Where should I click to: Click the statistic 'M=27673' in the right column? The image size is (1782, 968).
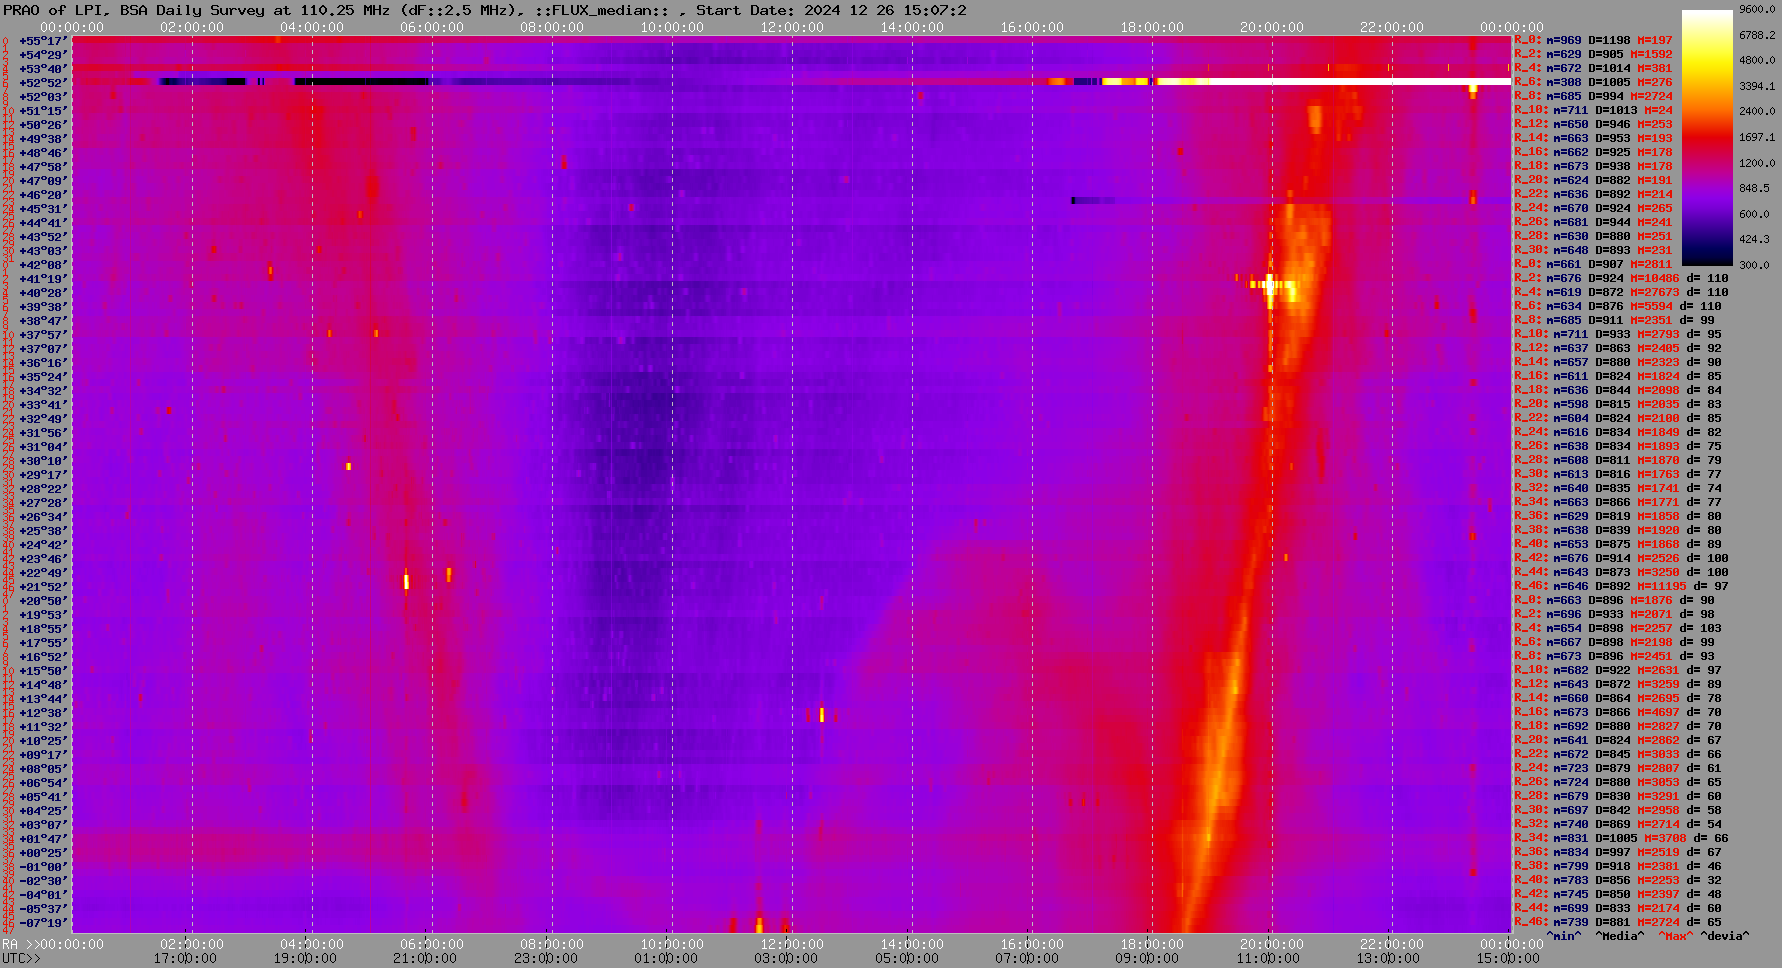tap(1655, 293)
